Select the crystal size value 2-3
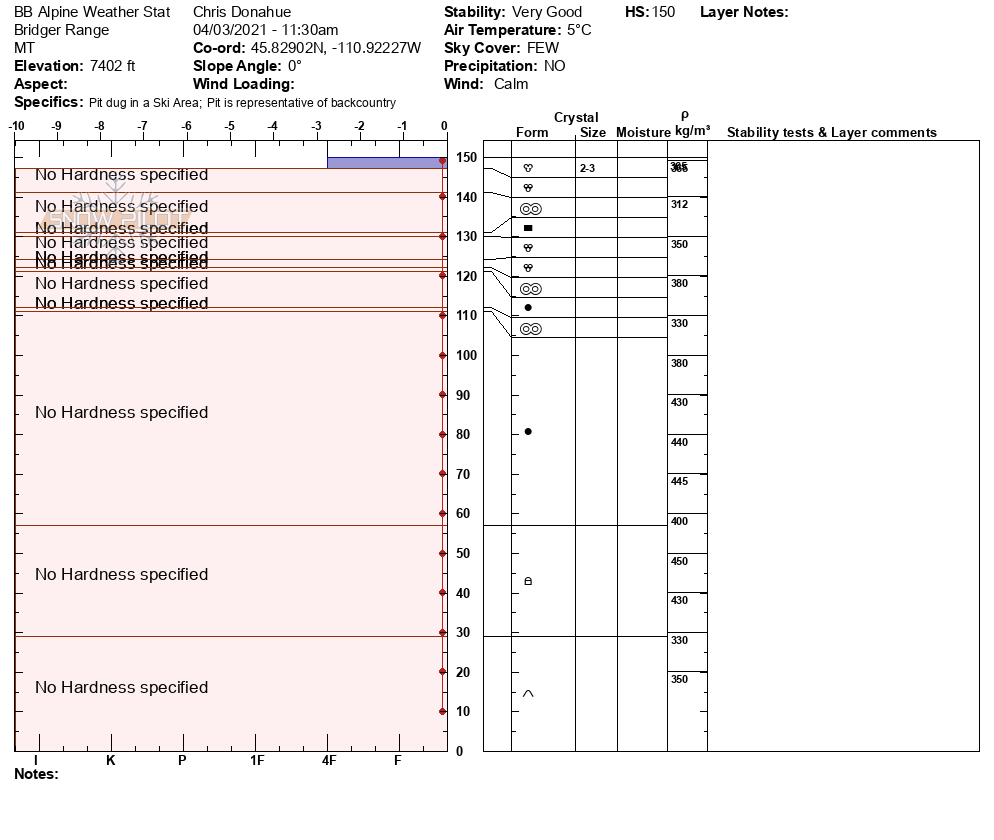Screen dimensions: 994x840 [587, 169]
